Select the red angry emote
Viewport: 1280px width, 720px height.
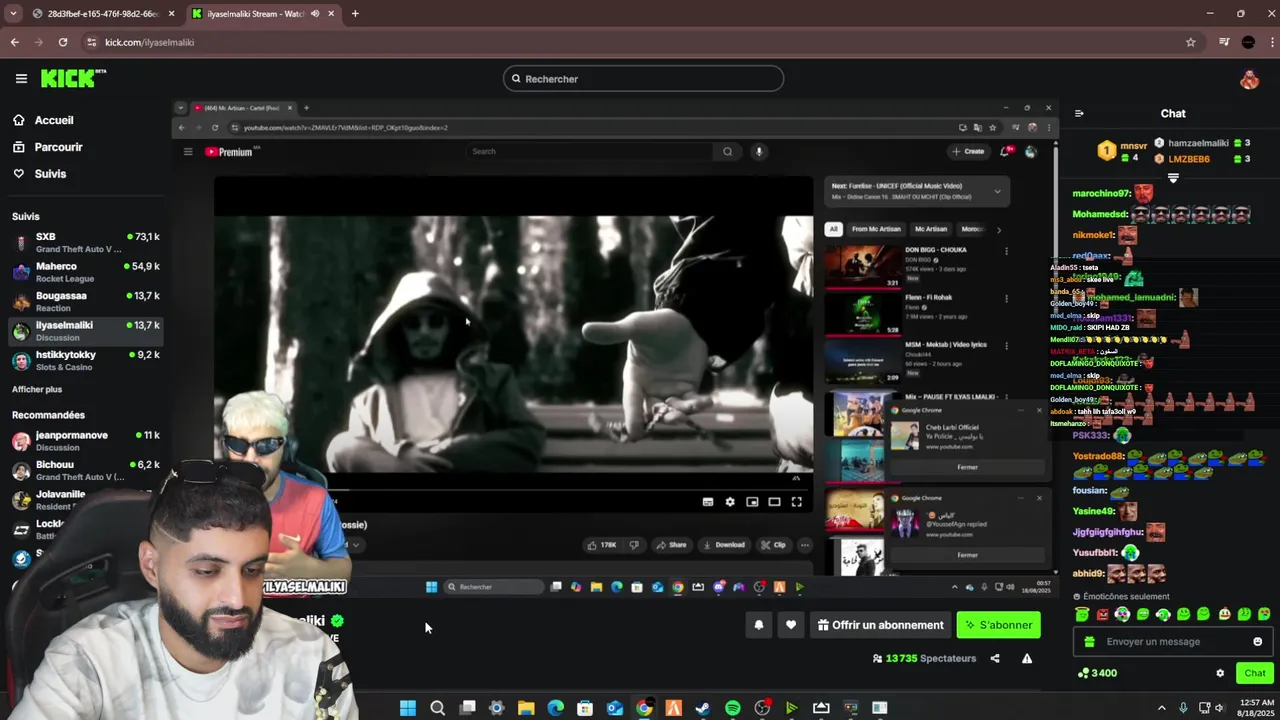click(1102, 614)
